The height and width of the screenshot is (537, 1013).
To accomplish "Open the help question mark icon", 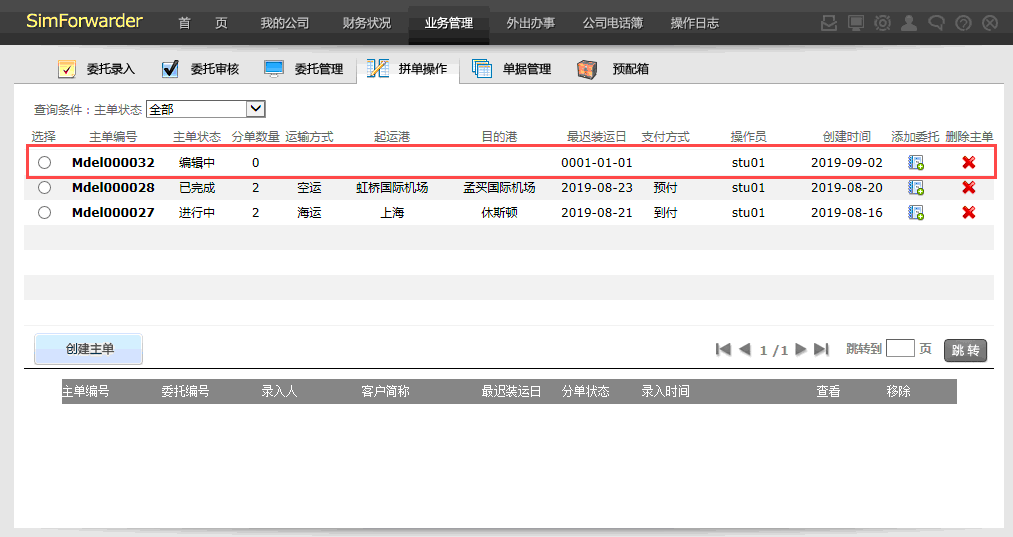I will (x=963, y=23).
